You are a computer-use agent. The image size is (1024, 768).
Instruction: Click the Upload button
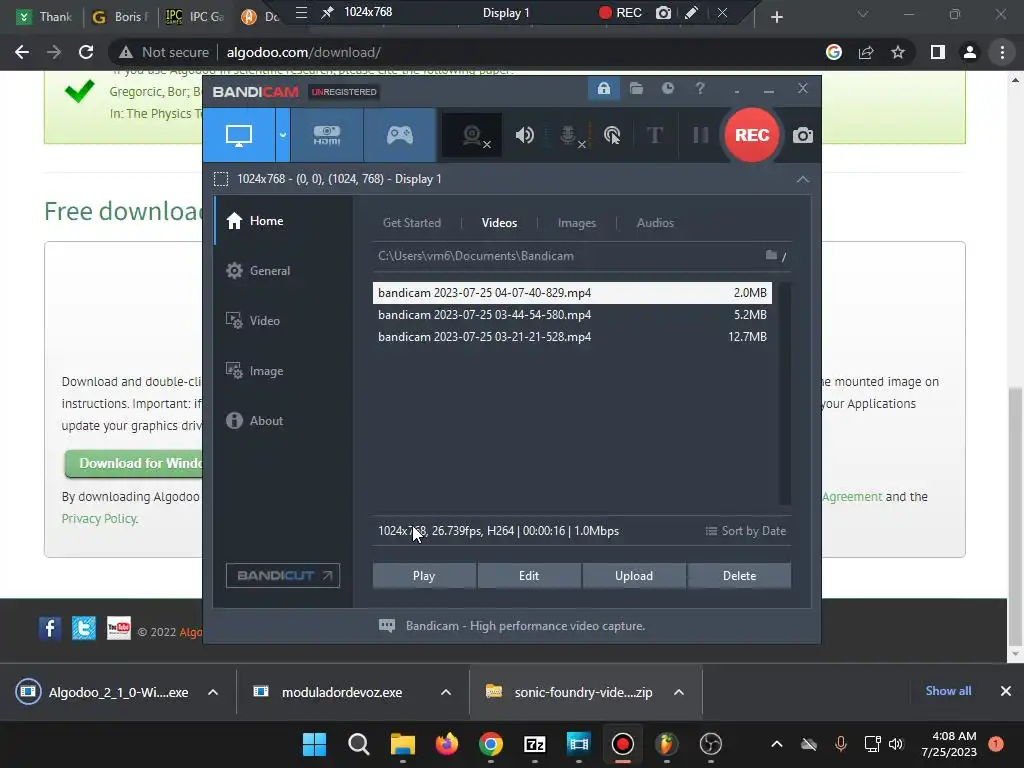coord(633,576)
